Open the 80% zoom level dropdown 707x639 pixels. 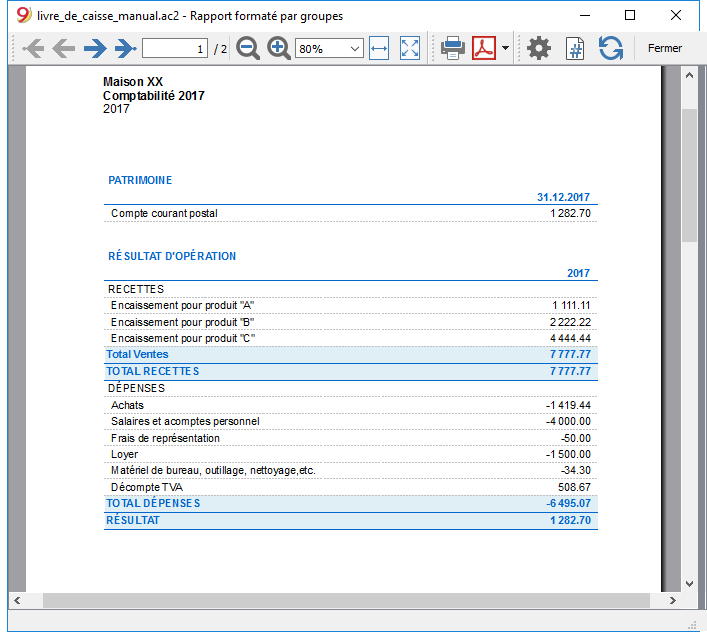pos(329,48)
